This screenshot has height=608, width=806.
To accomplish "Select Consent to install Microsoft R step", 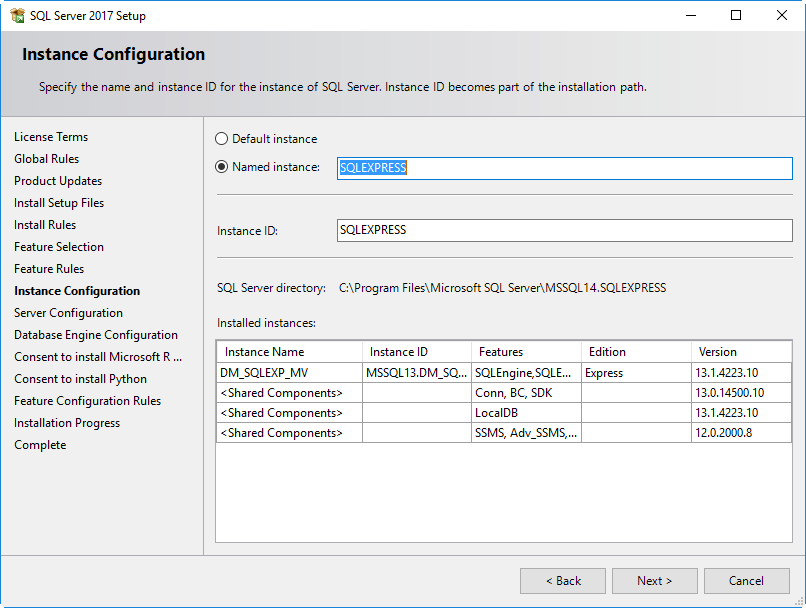I will pos(98,357).
